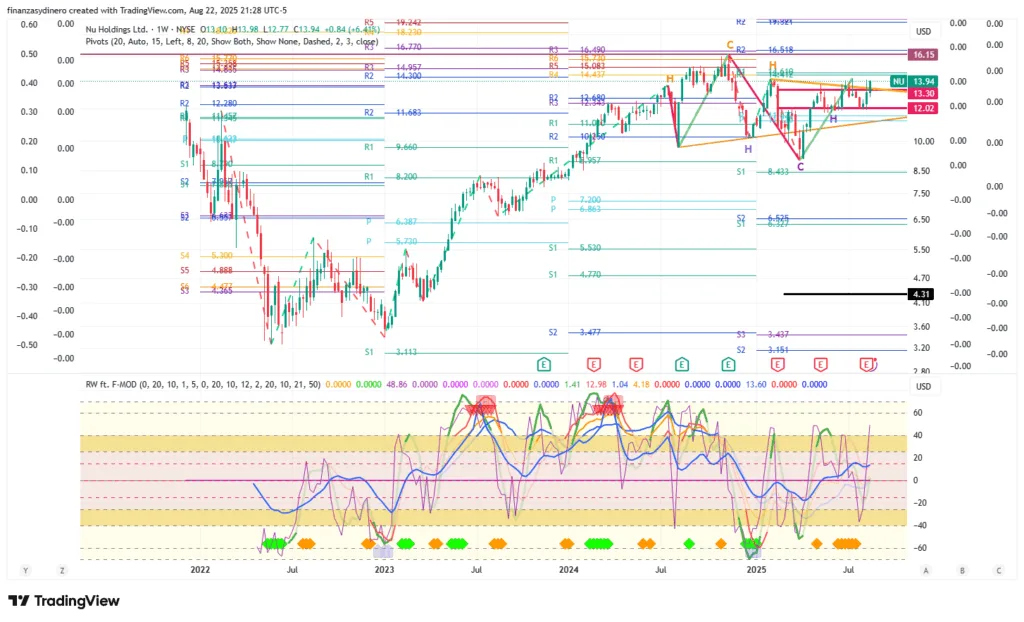The height and width of the screenshot is (622, 1024).
Task: Click the 16.518 R2 pivot label
Action: click(780, 50)
